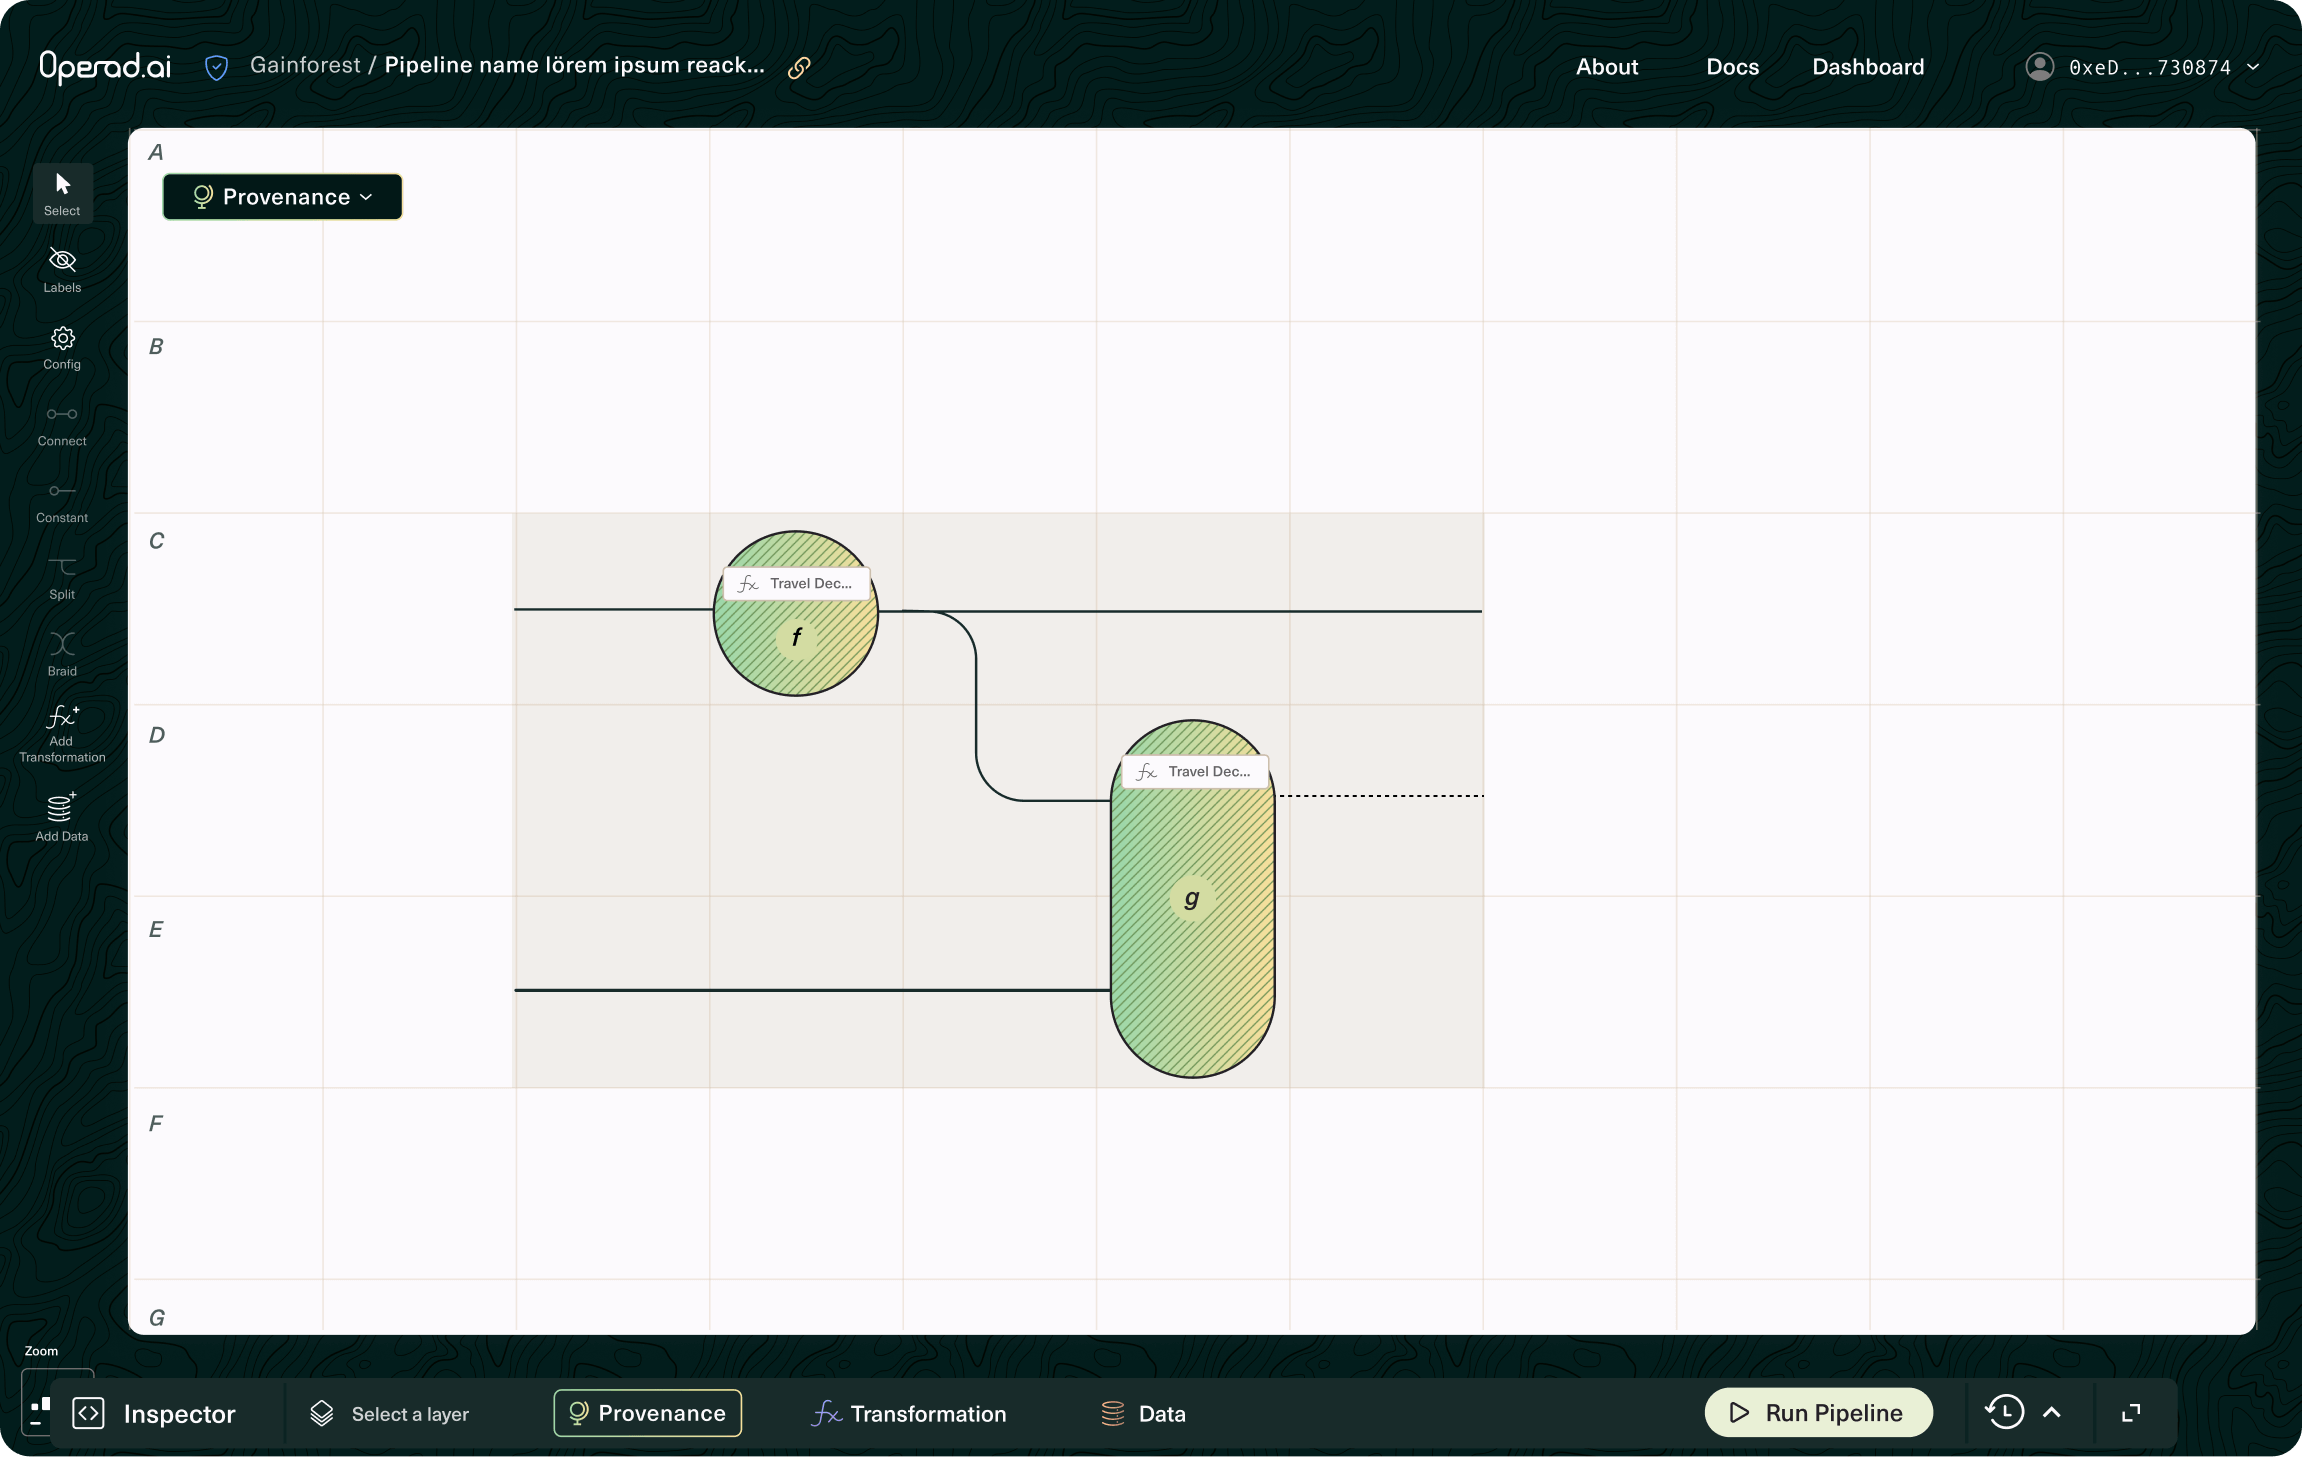Image resolution: width=2302 pixels, height=1457 pixels.
Task: Open the Docs link
Action: (1732, 67)
